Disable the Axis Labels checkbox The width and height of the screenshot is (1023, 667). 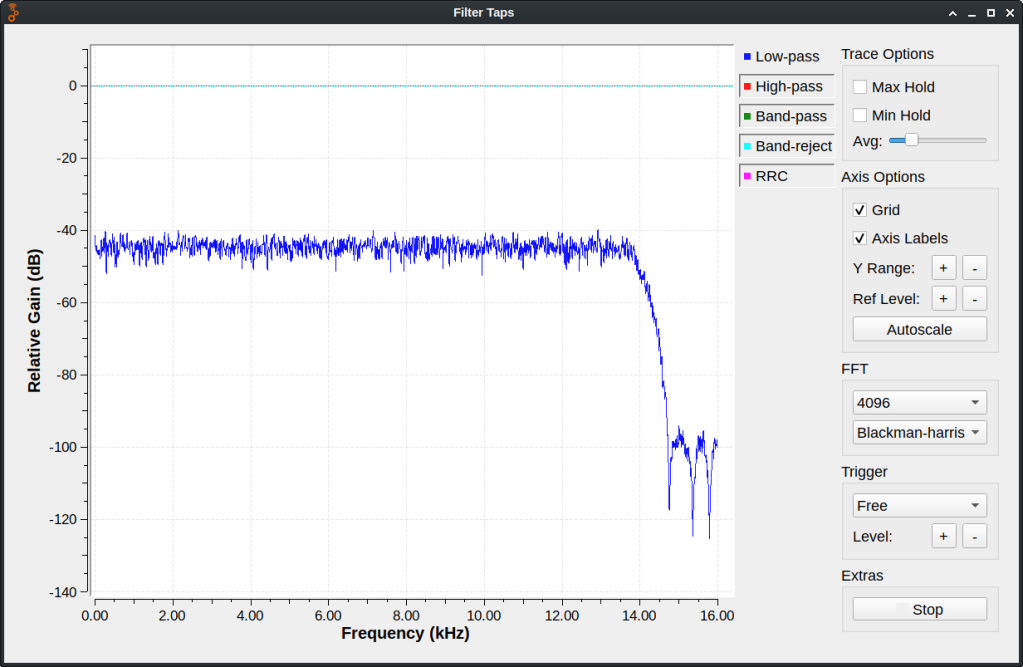point(860,238)
